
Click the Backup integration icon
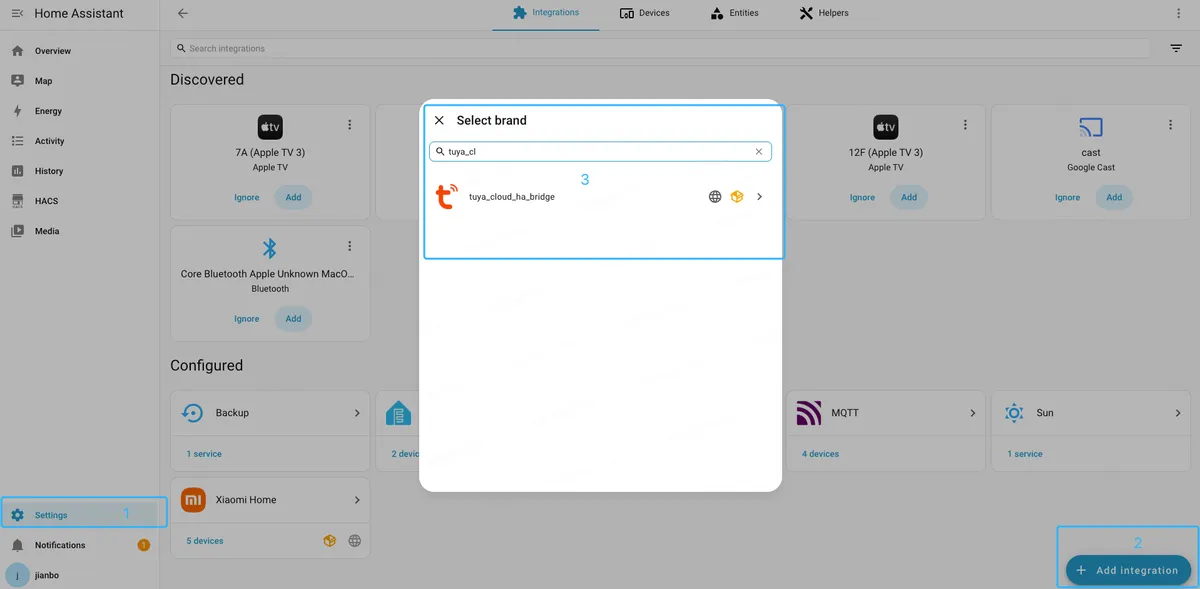pos(193,413)
